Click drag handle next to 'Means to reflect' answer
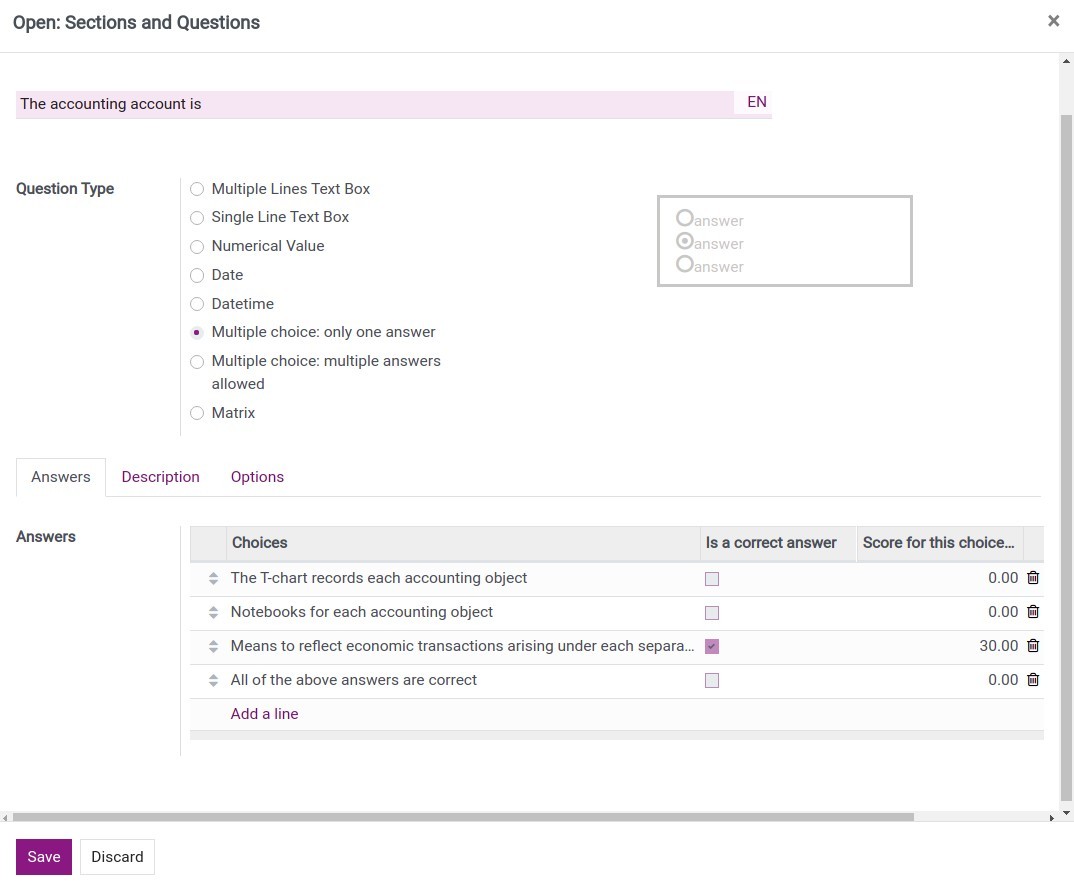 [213, 646]
